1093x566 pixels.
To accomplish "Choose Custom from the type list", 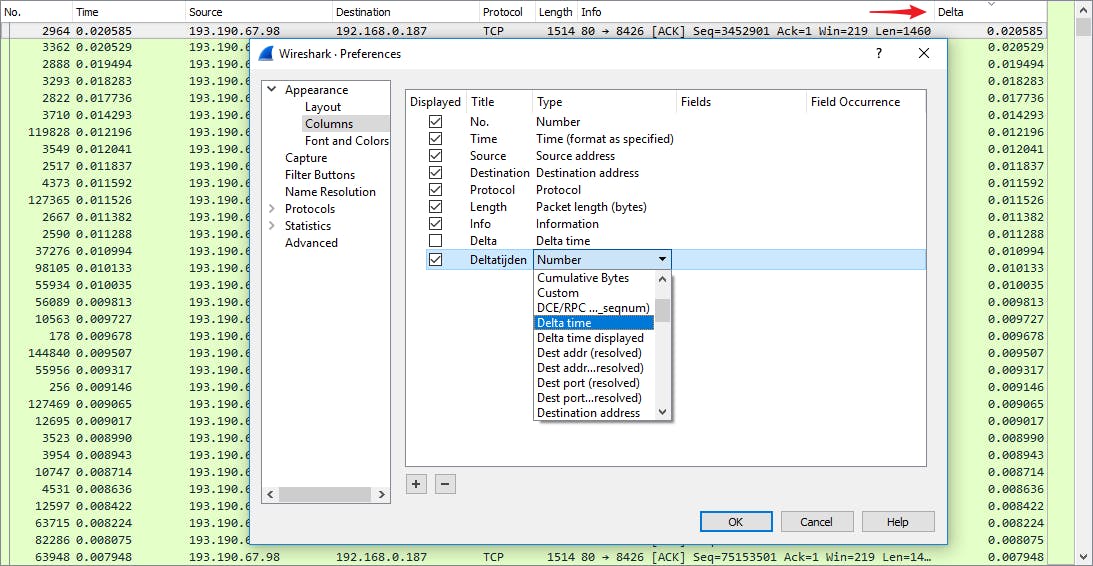I will [594, 293].
